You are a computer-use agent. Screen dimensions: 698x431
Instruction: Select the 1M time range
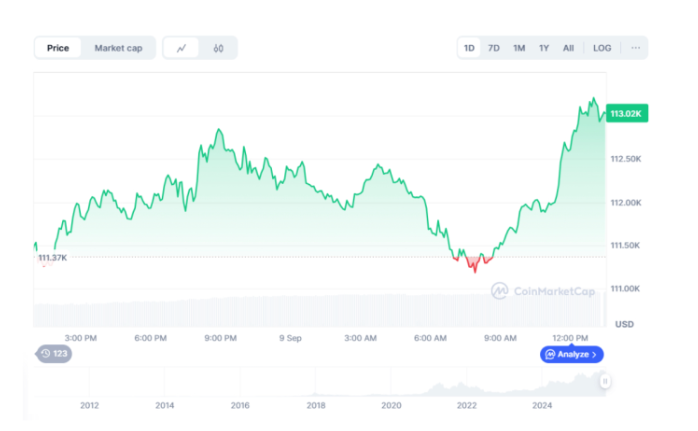(519, 48)
